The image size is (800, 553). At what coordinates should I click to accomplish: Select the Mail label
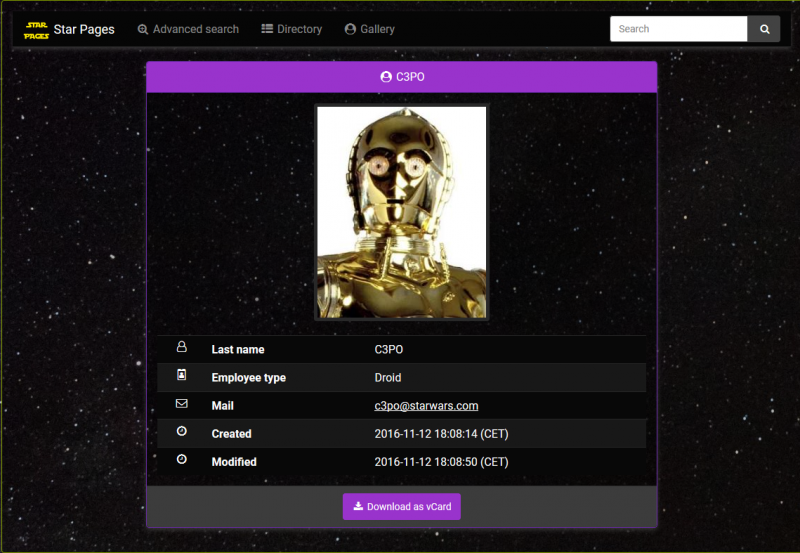click(x=222, y=406)
